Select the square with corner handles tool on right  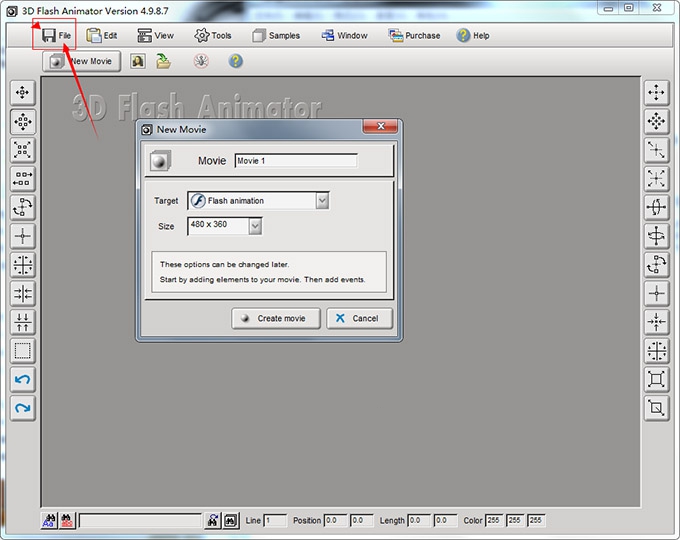click(656, 379)
